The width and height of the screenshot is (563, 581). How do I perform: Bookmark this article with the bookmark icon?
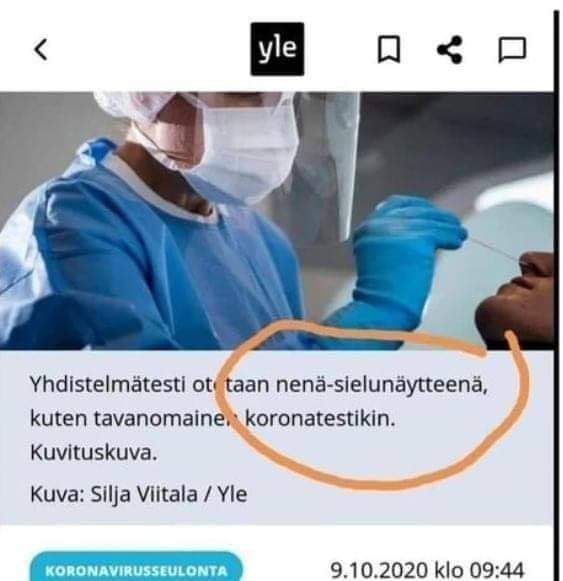[x=389, y=49]
